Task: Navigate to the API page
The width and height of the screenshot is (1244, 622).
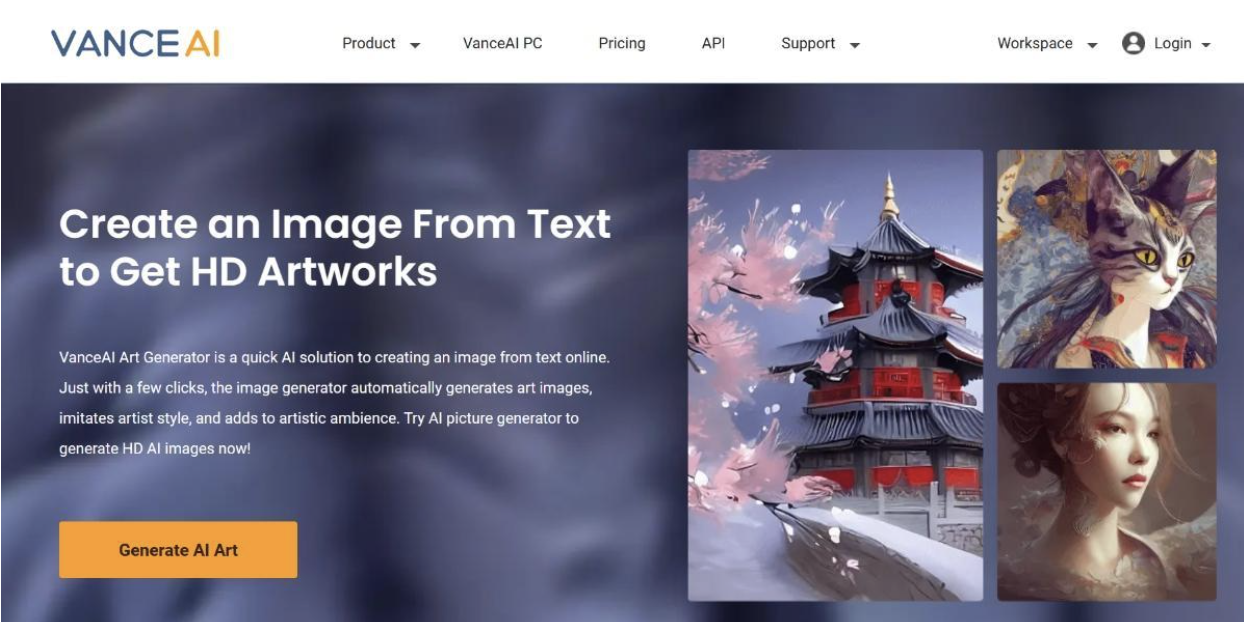Action: [x=713, y=43]
